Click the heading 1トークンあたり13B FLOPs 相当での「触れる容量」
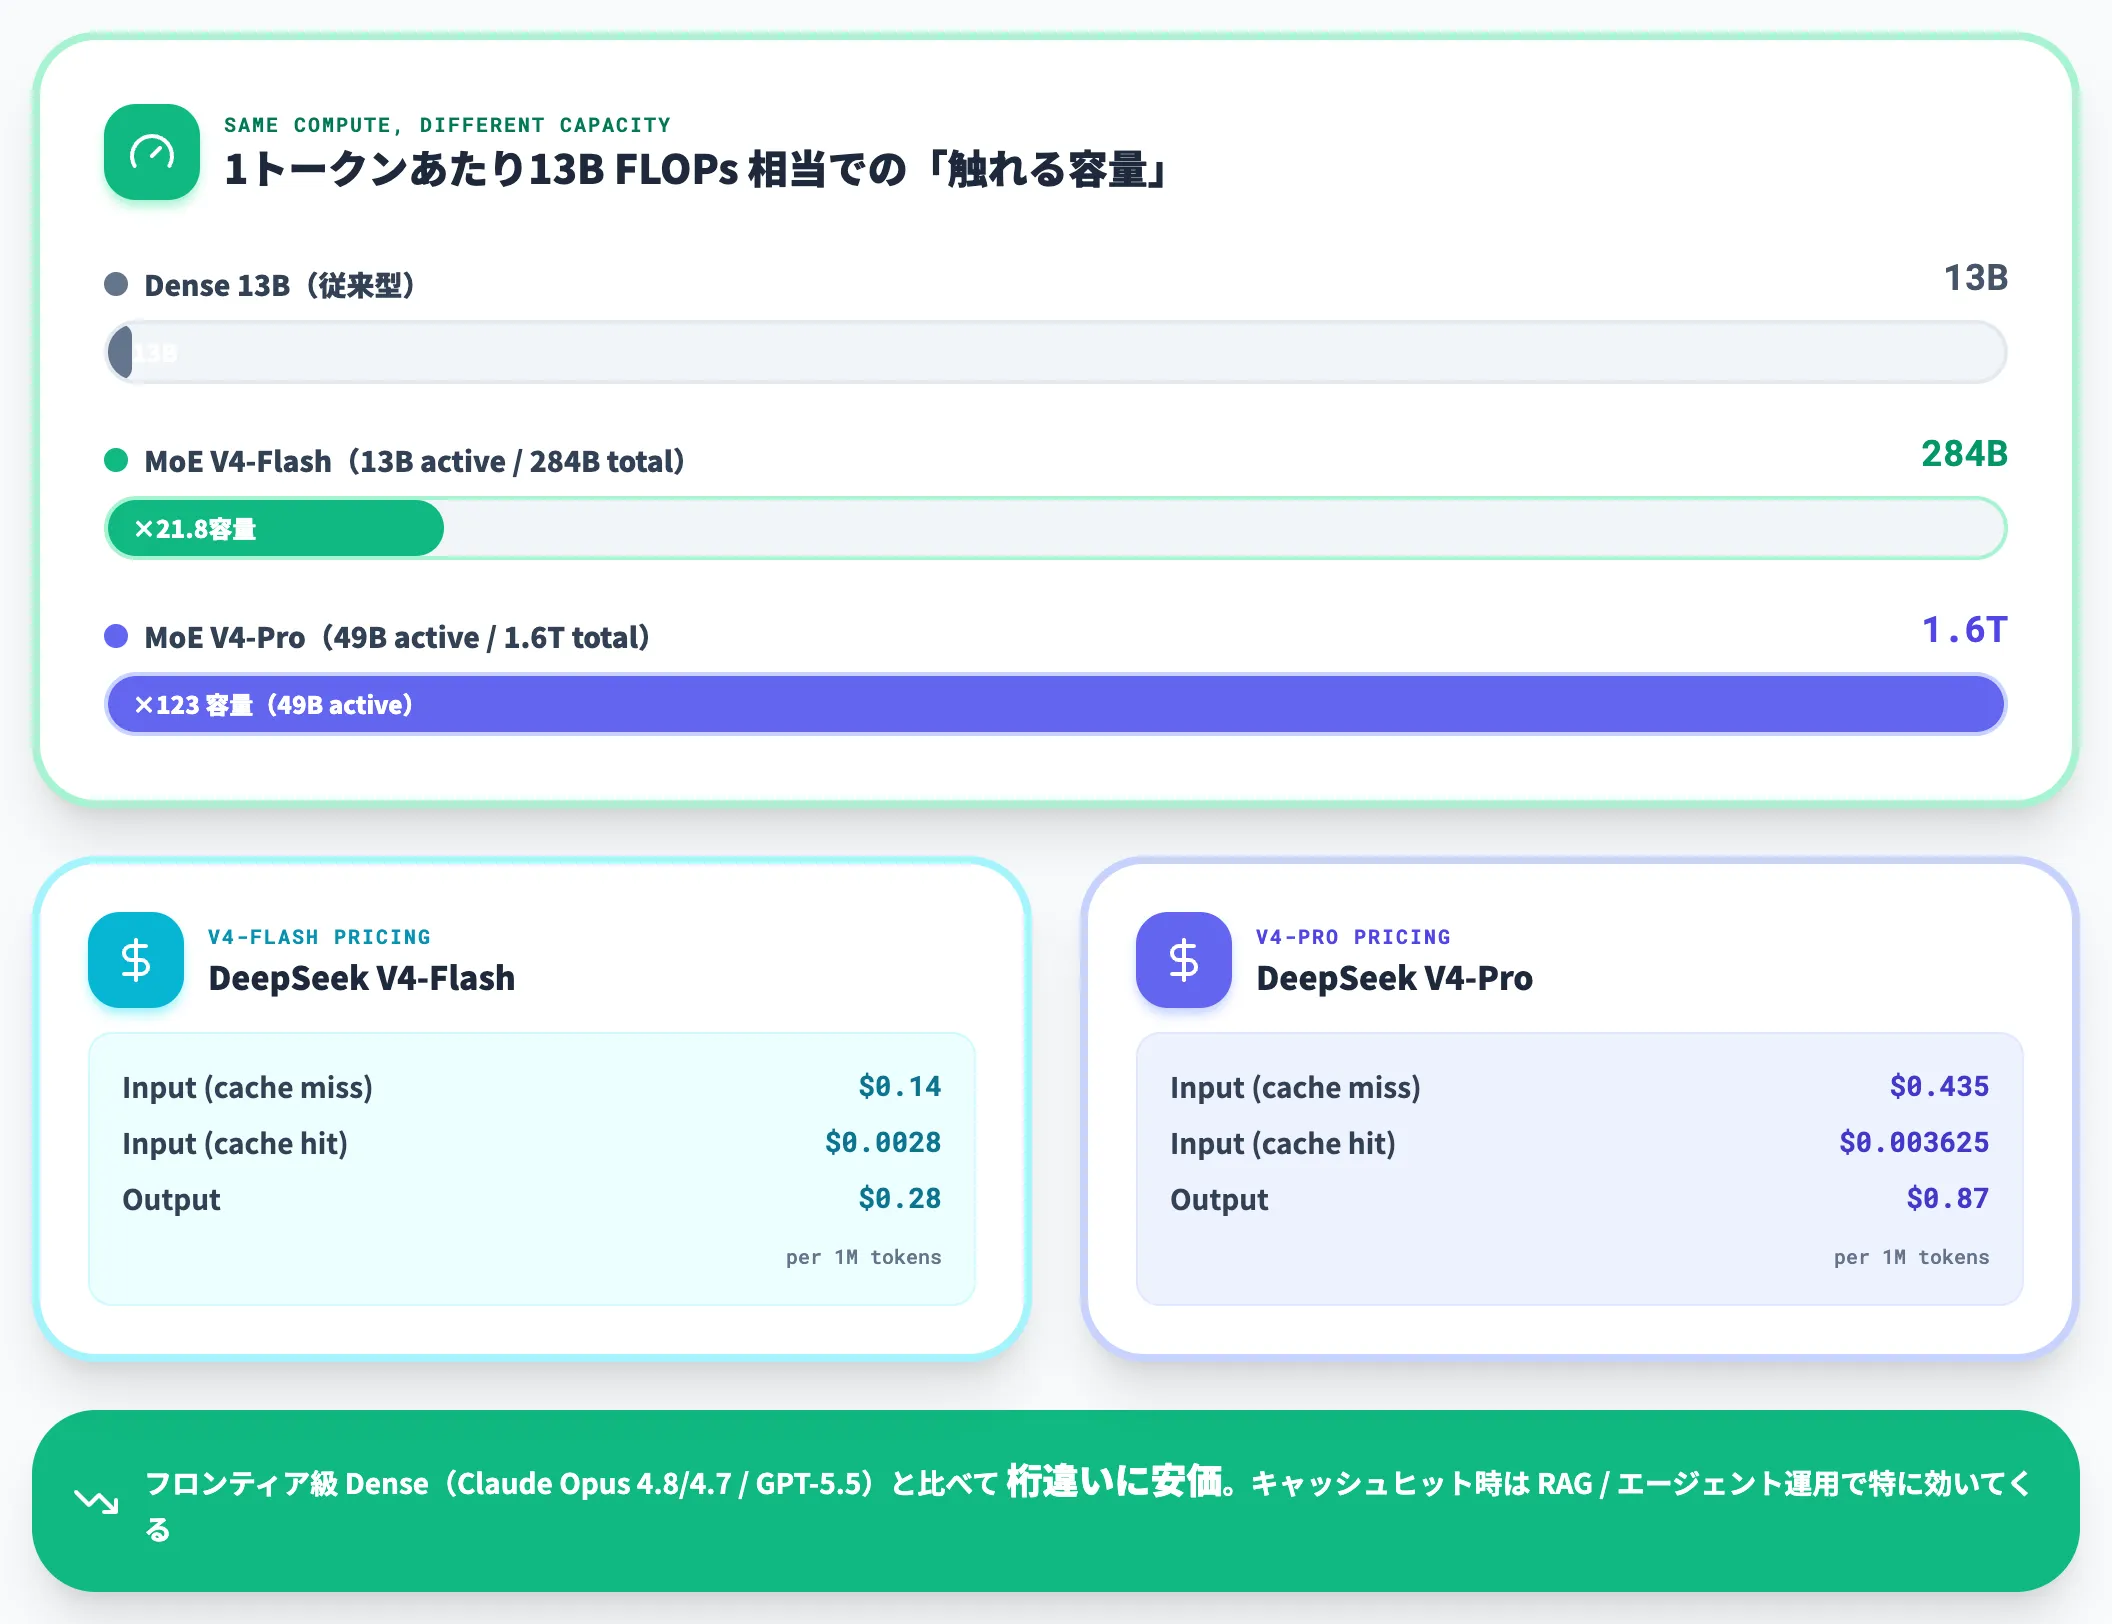Screen dimensions: 2112x1624 [697, 169]
